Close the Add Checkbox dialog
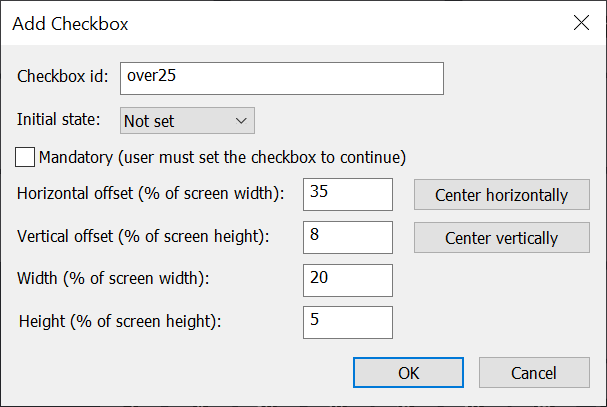The image size is (607, 407). pos(580,22)
